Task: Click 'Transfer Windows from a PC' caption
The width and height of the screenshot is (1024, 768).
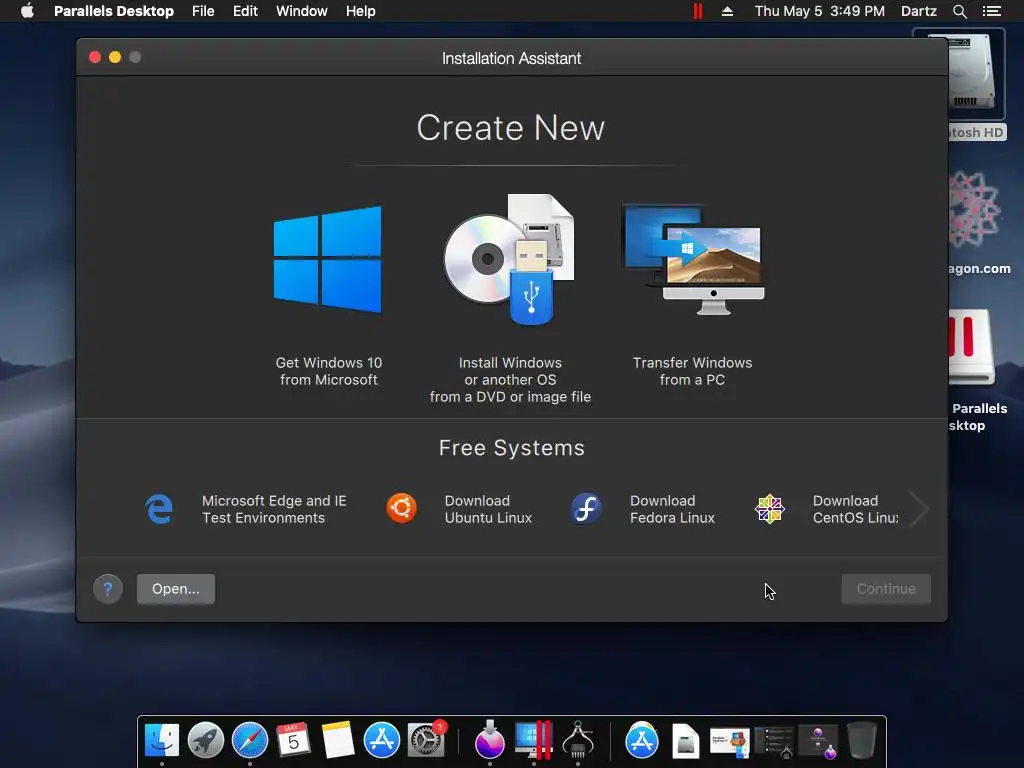Action: [x=692, y=371]
